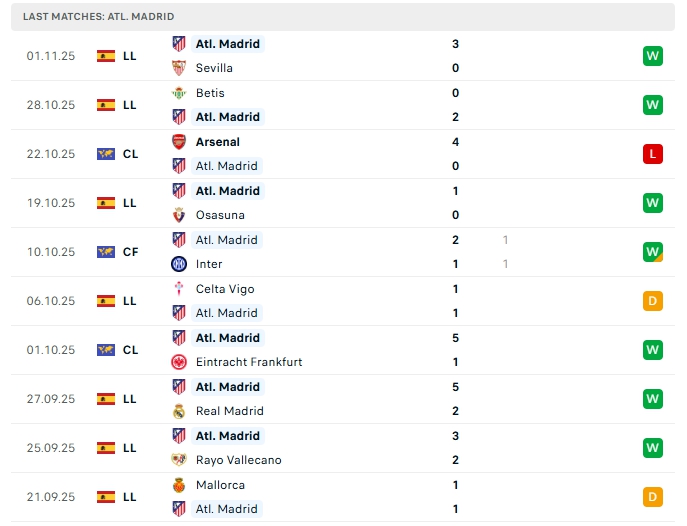Click the Eintracht Frankfurt club crest
Image resolution: width=687 pixels, height=526 pixels.
[179, 362]
